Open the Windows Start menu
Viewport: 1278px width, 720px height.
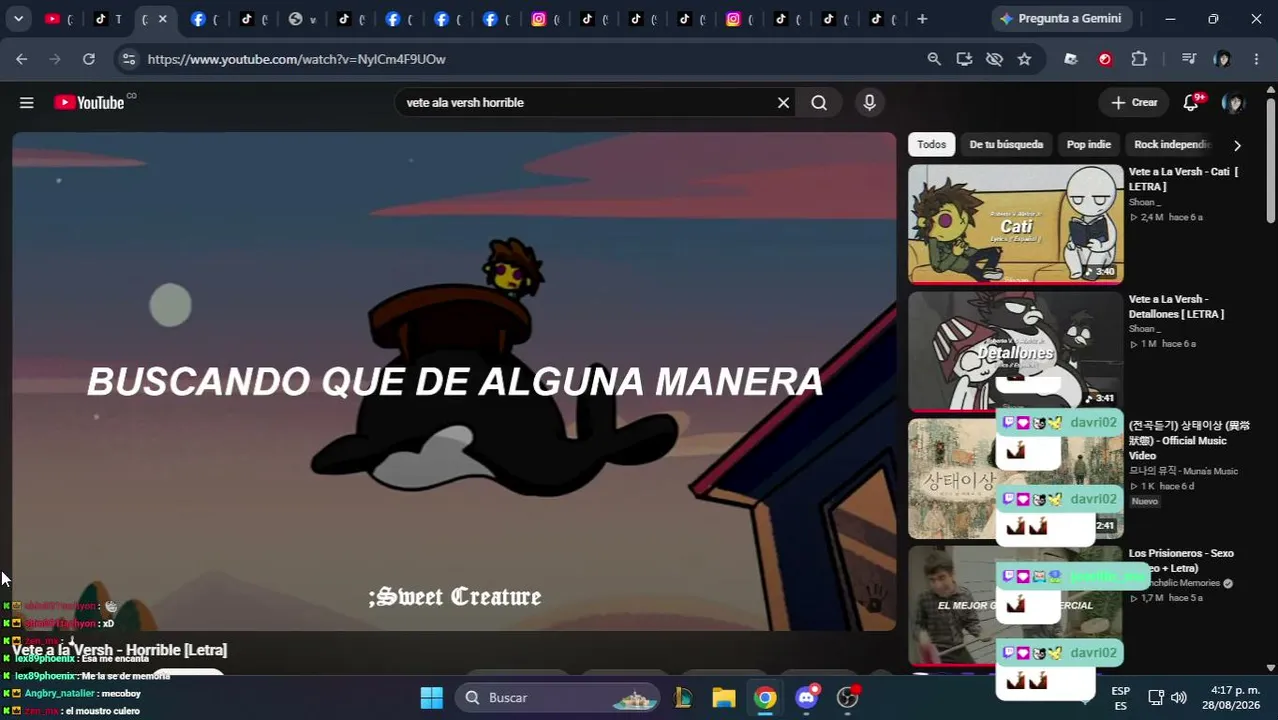coord(431,697)
